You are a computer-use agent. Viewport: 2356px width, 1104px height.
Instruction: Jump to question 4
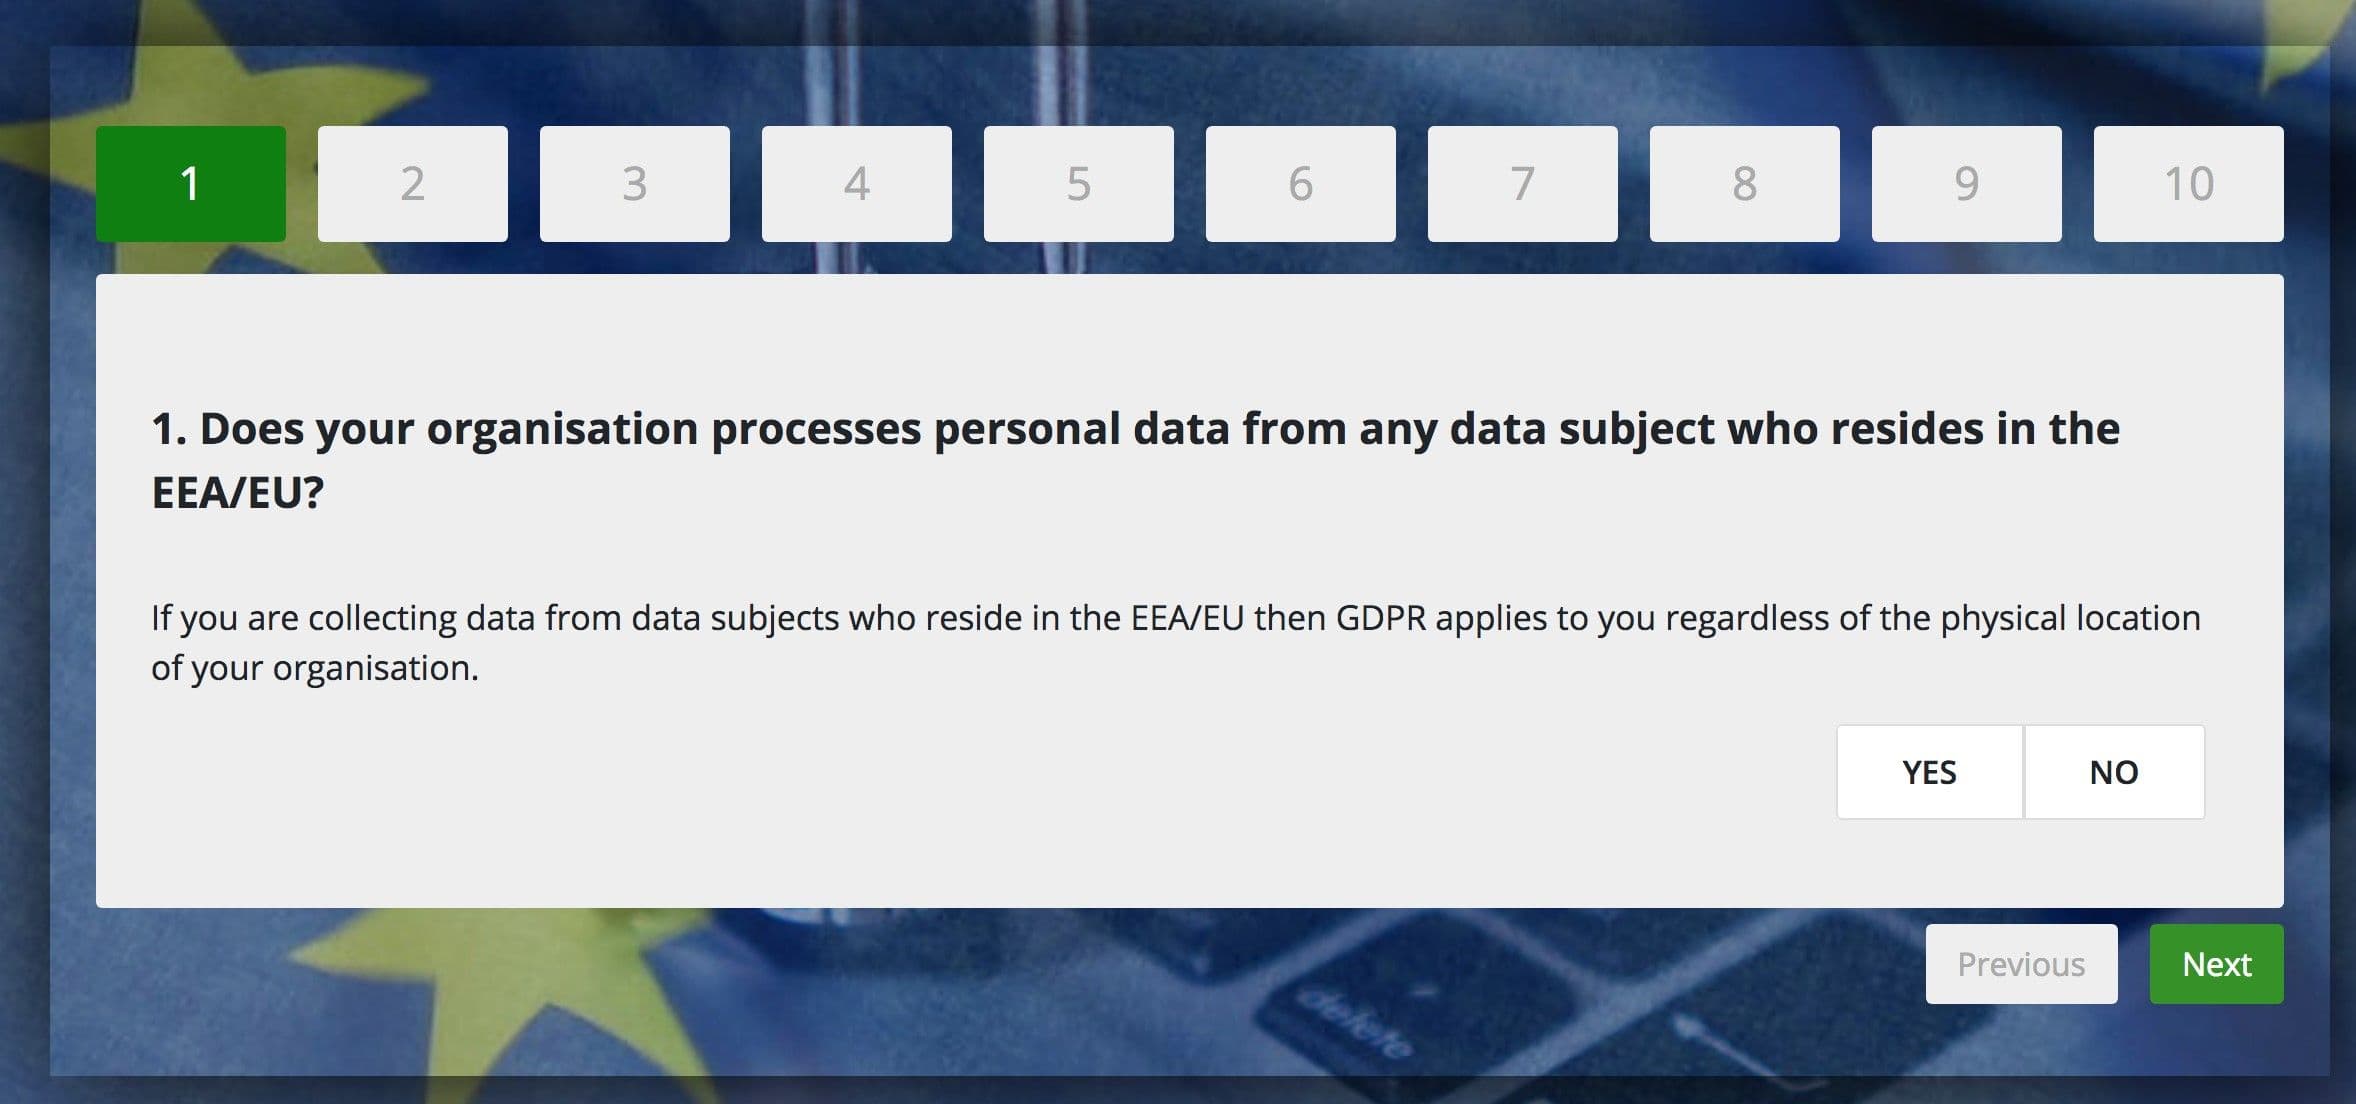(857, 183)
